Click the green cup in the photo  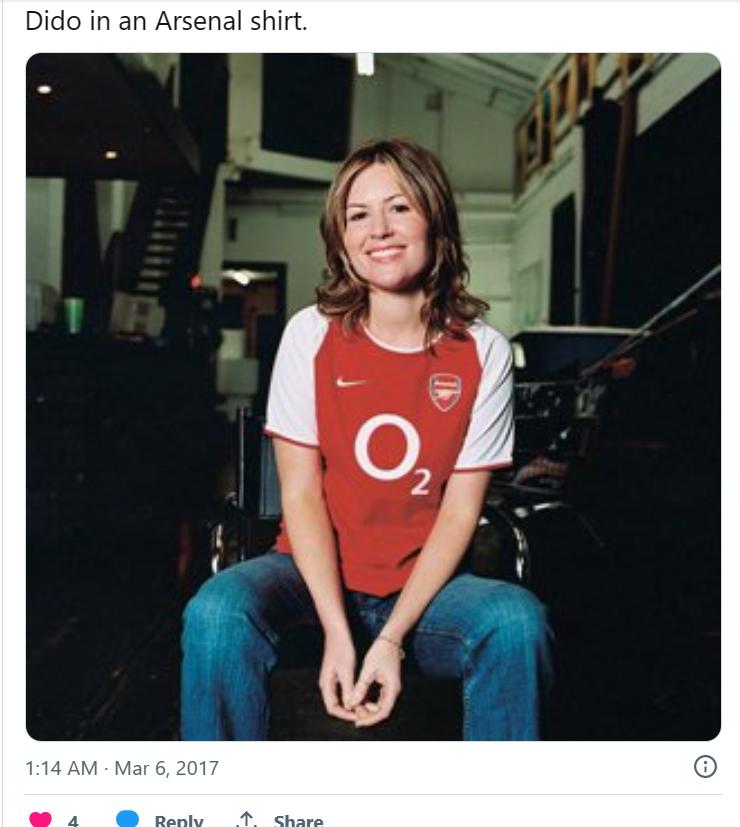74,314
